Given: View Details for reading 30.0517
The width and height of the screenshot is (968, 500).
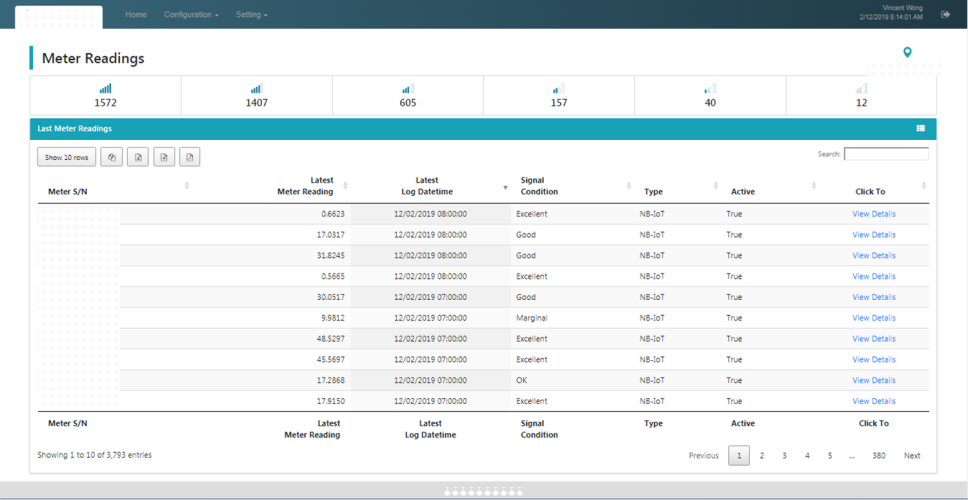Looking at the screenshot, I should point(874,297).
